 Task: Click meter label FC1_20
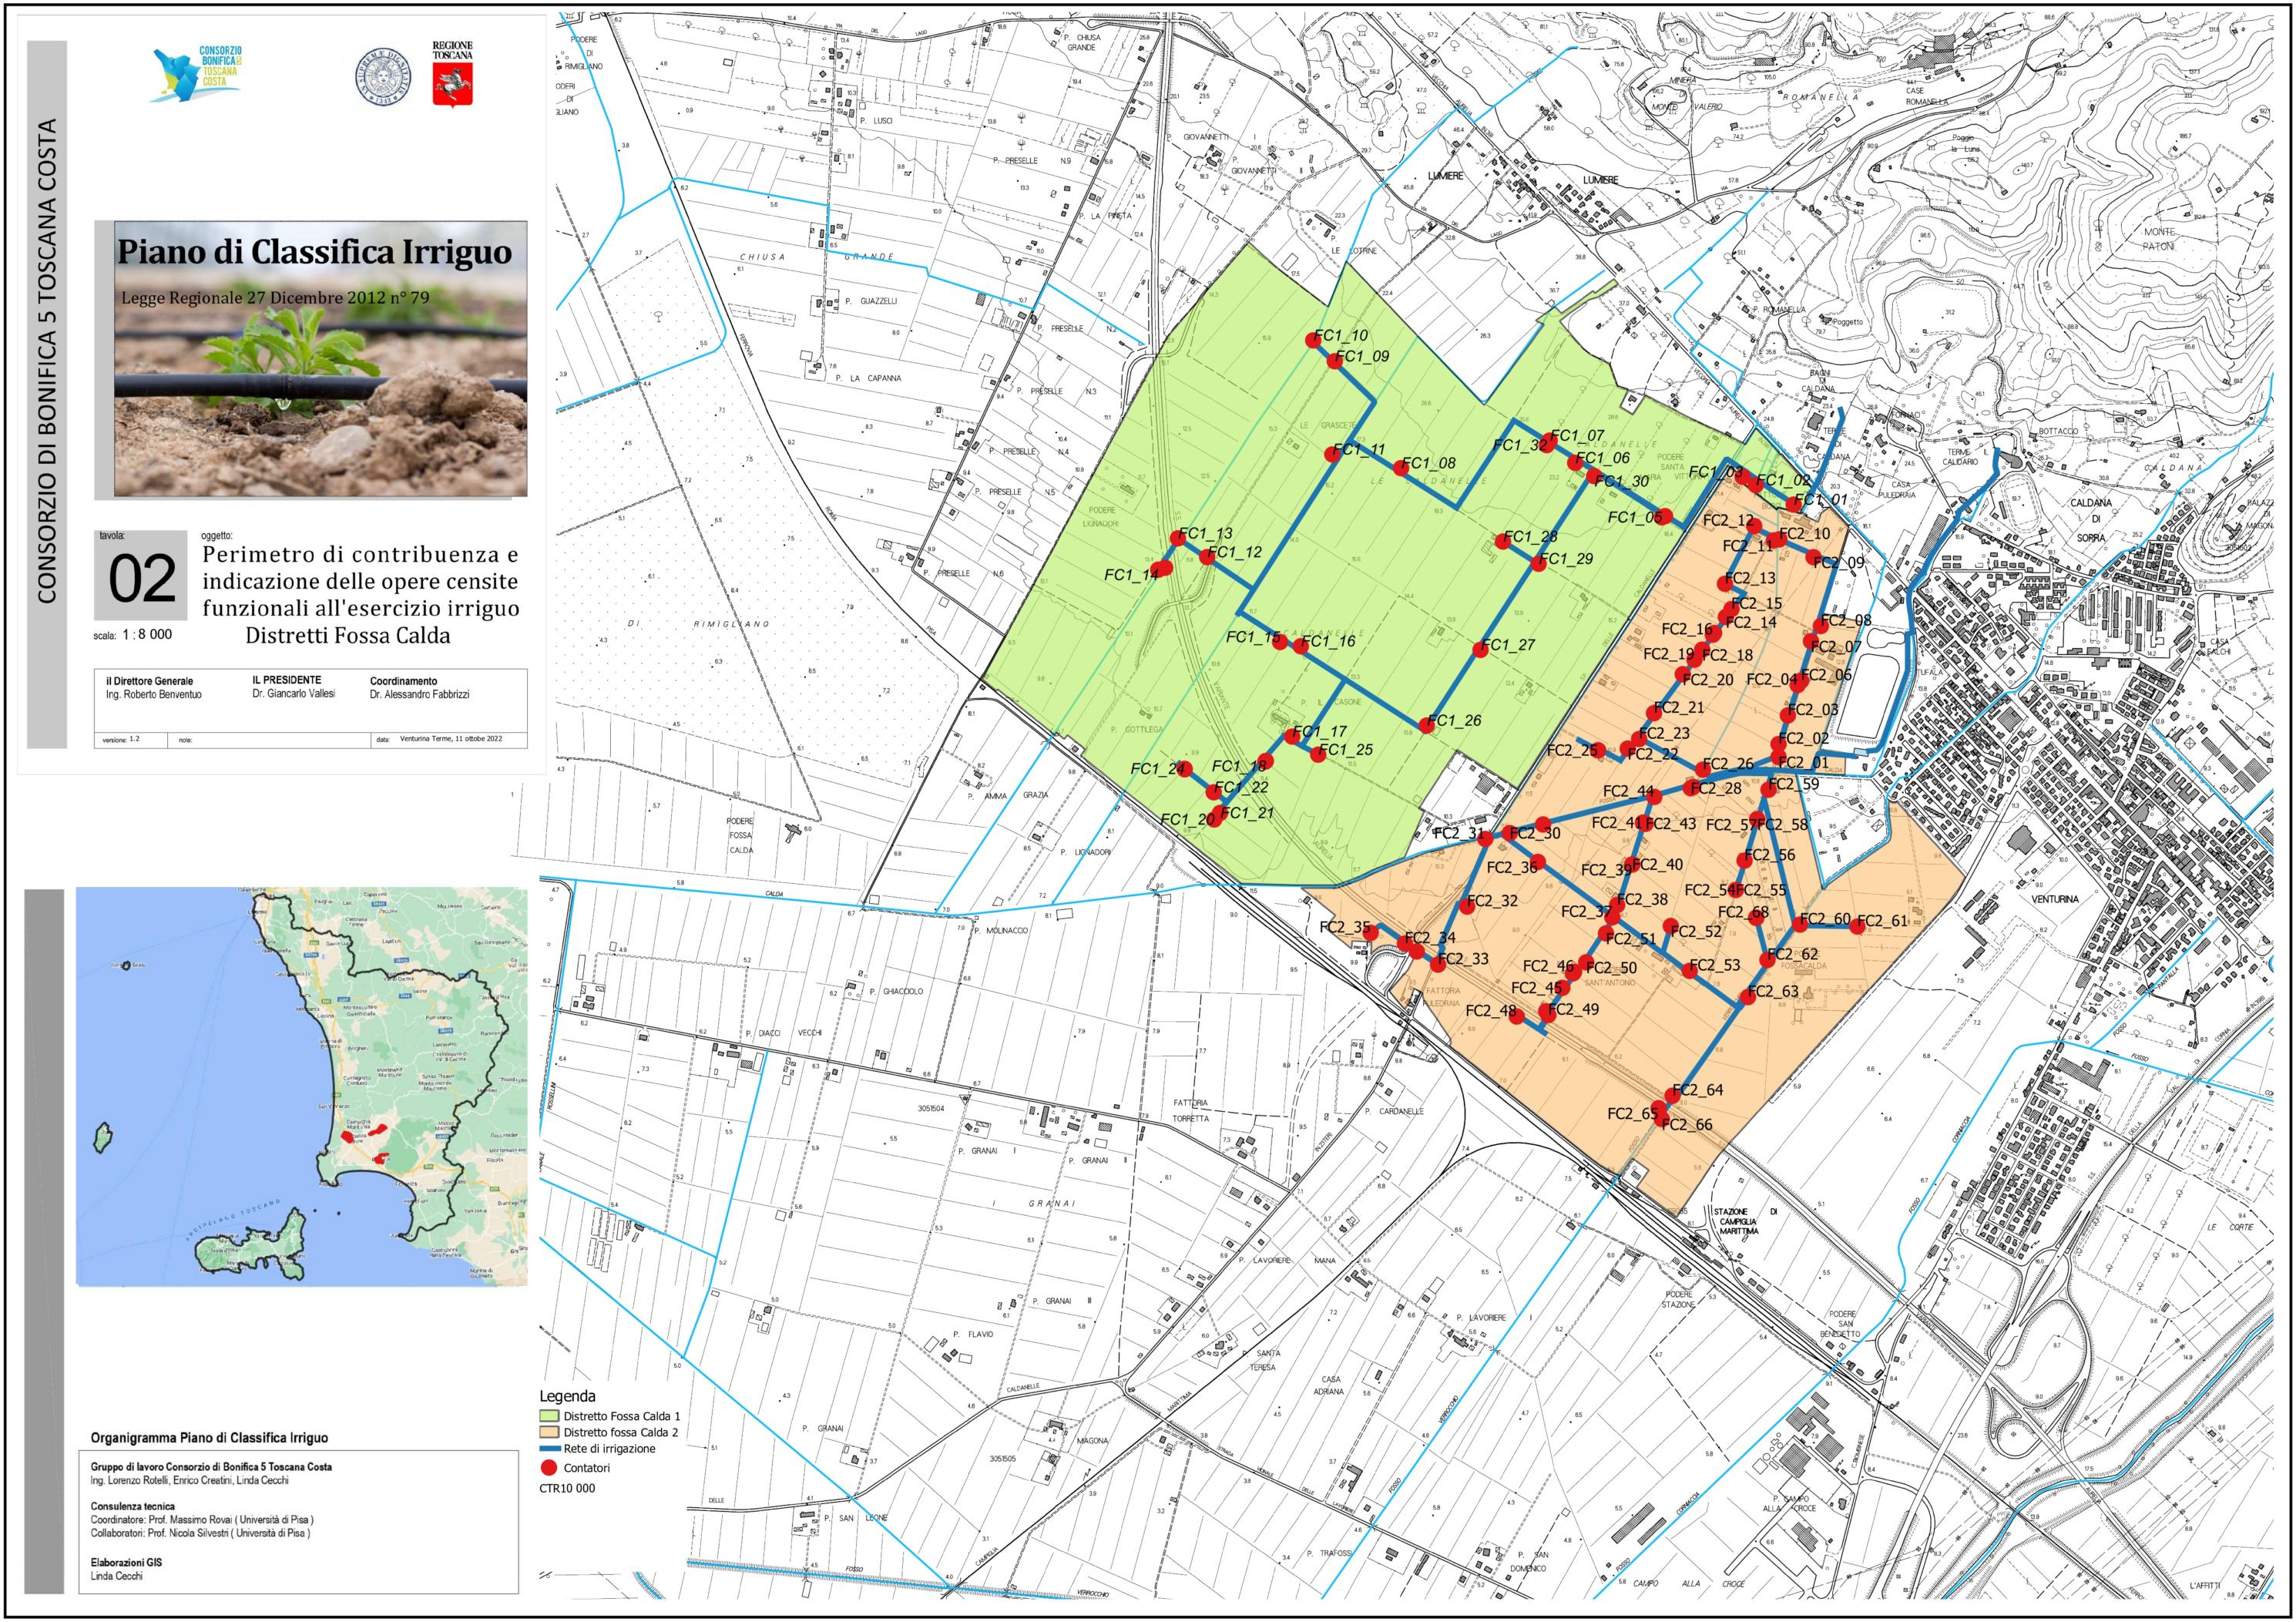(1188, 819)
